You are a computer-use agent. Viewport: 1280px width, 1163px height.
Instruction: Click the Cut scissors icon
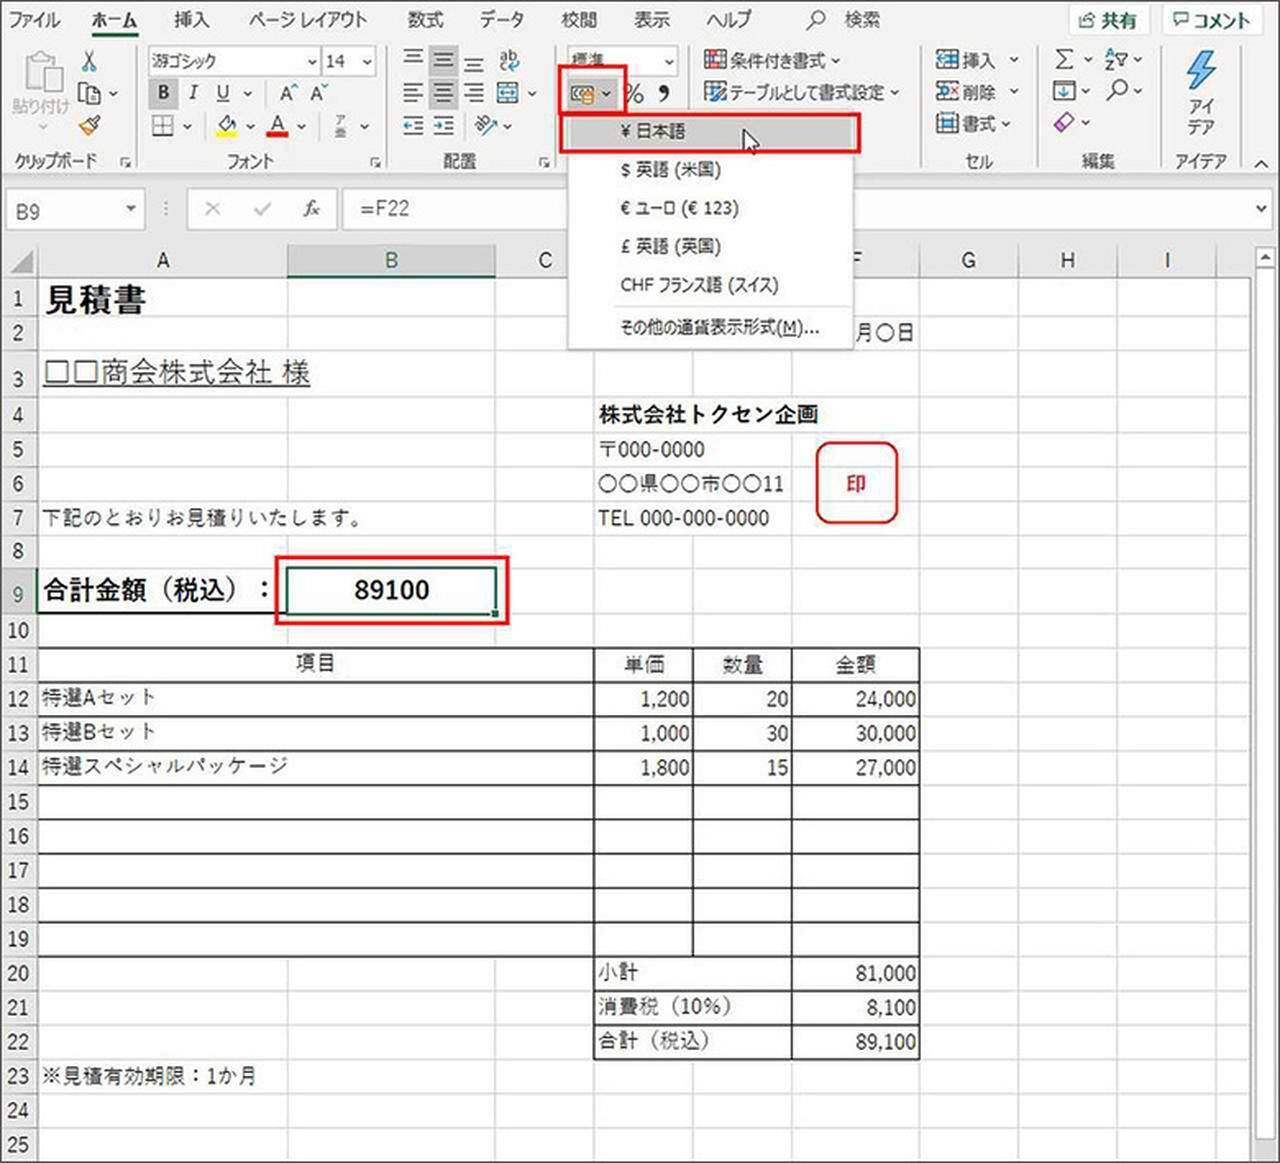89,62
